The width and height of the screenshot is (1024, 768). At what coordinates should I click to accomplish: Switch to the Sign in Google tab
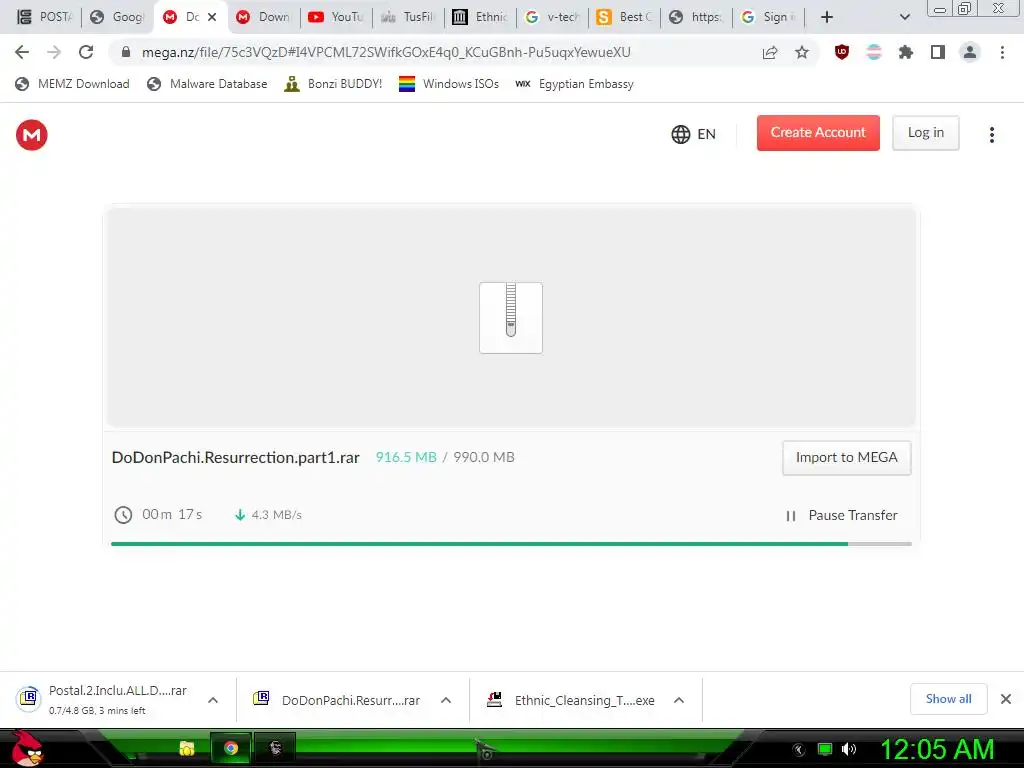pos(769,17)
